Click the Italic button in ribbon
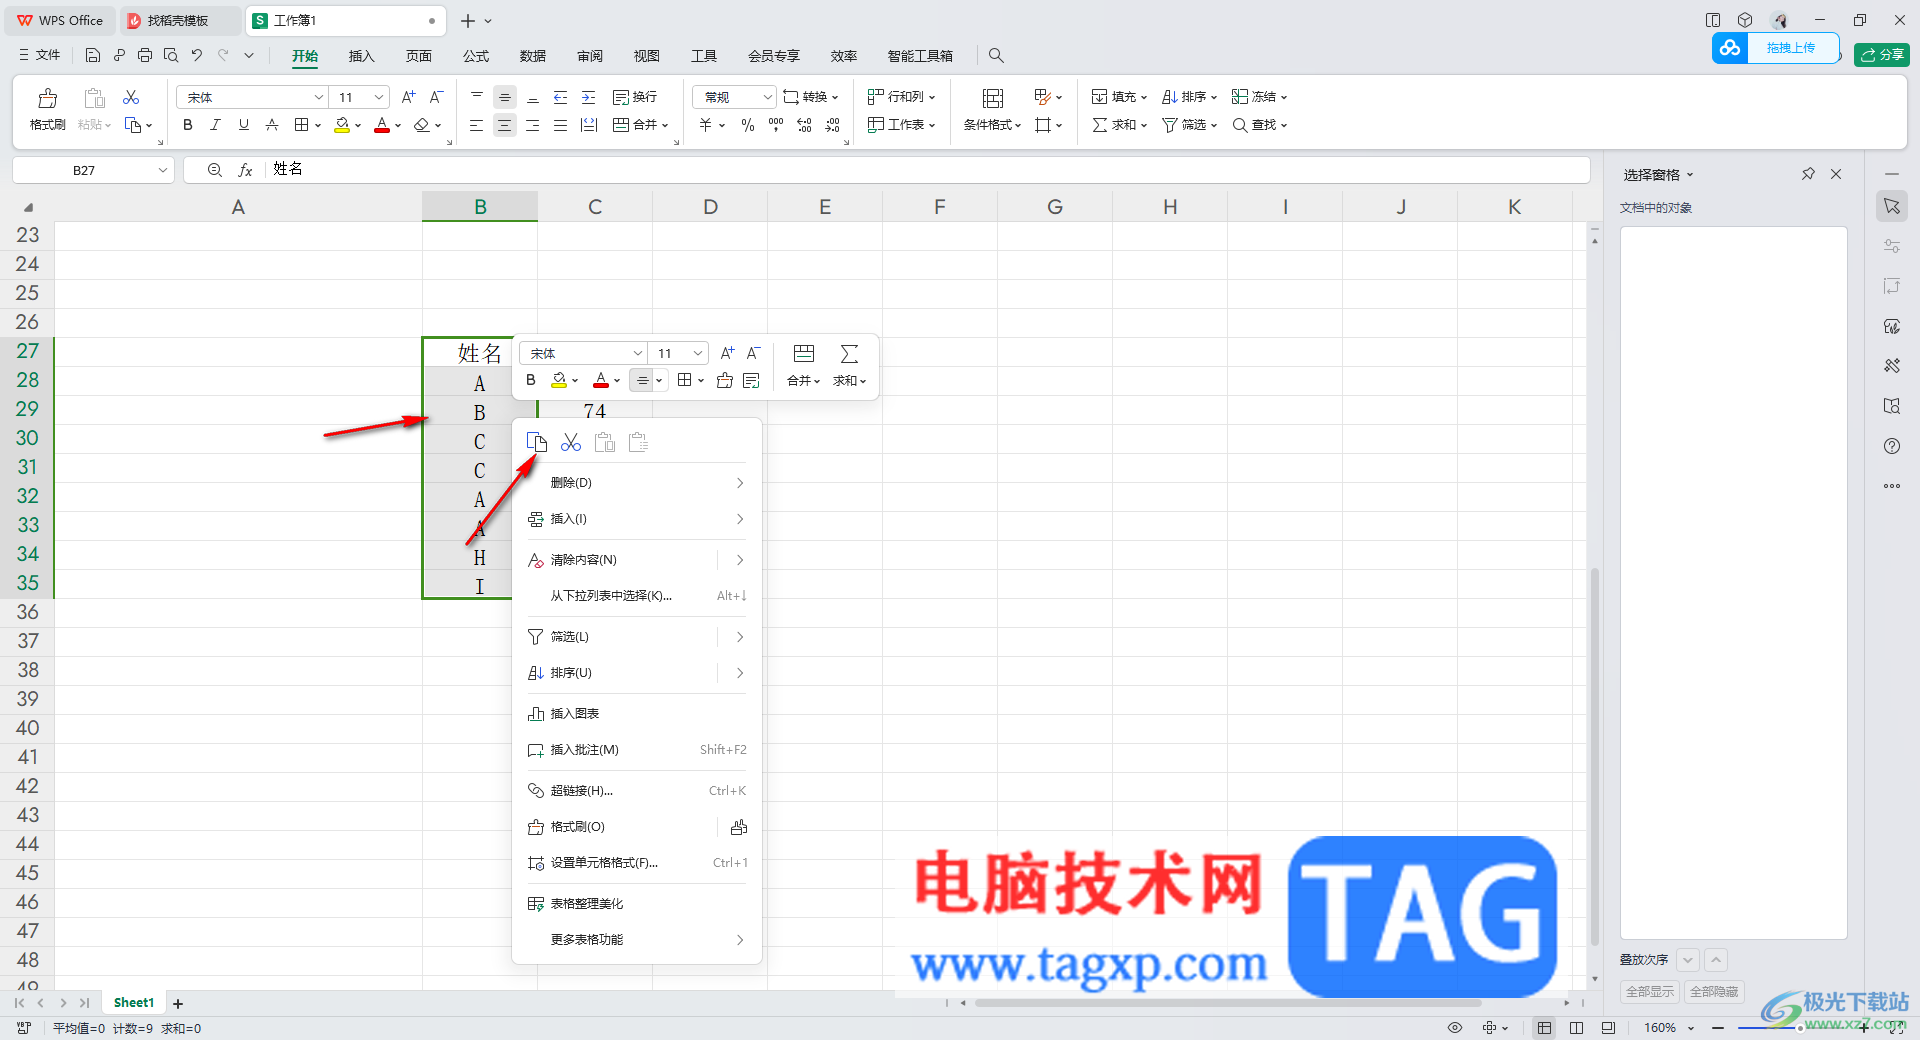Viewport: 1920px width, 1040px height. (x=215, y=125)
